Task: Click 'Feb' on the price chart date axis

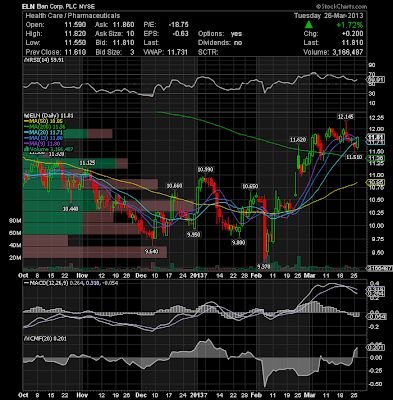Action: point(256,276)
